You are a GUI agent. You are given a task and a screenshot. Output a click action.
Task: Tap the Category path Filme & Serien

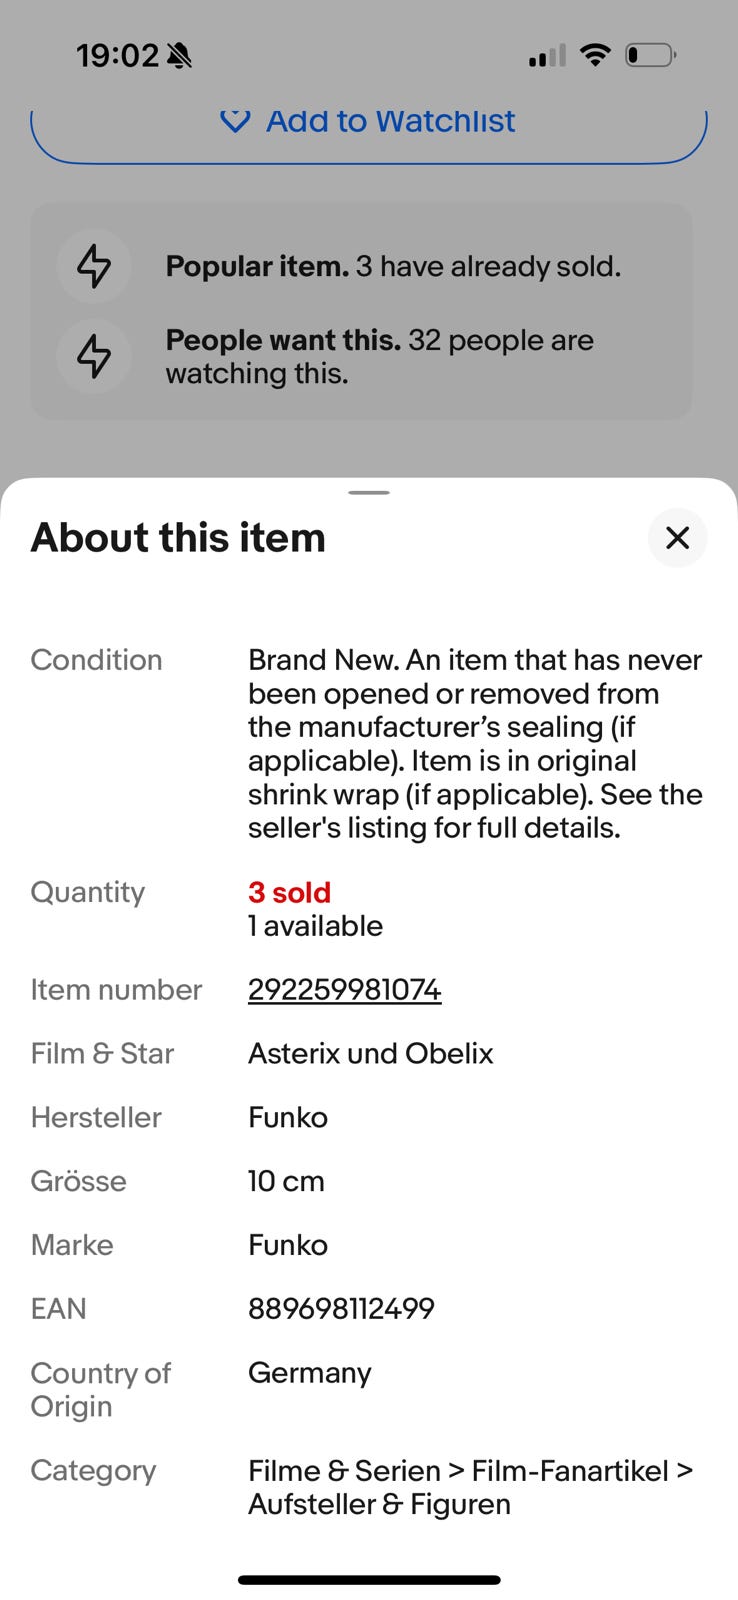(344, 1471)
